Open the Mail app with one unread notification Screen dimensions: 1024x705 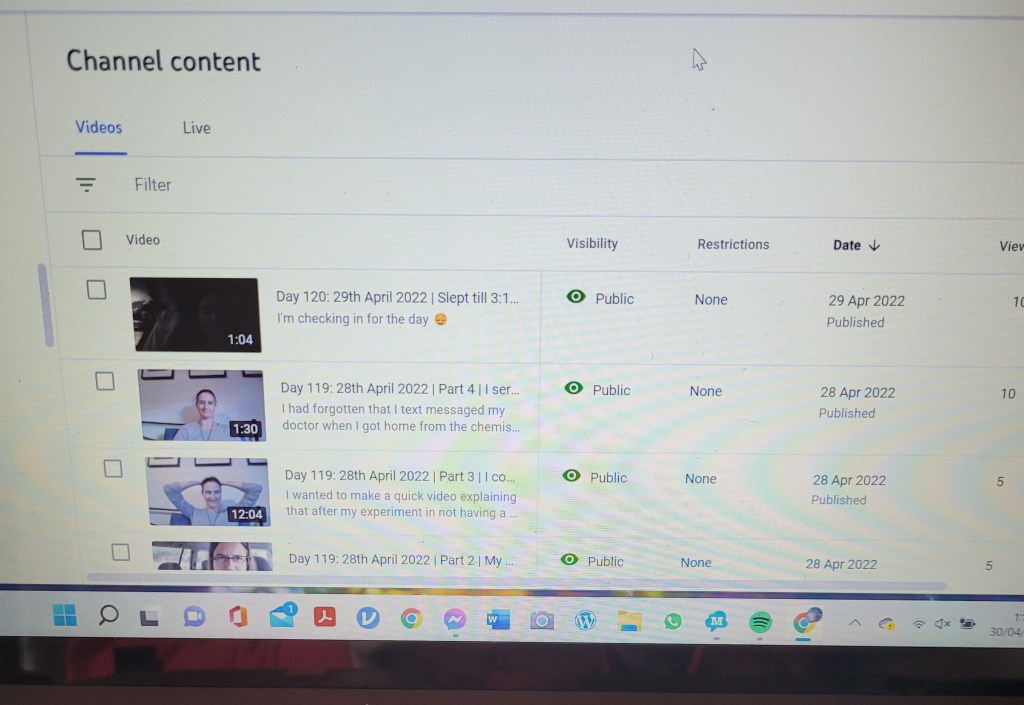pos(283,620)
